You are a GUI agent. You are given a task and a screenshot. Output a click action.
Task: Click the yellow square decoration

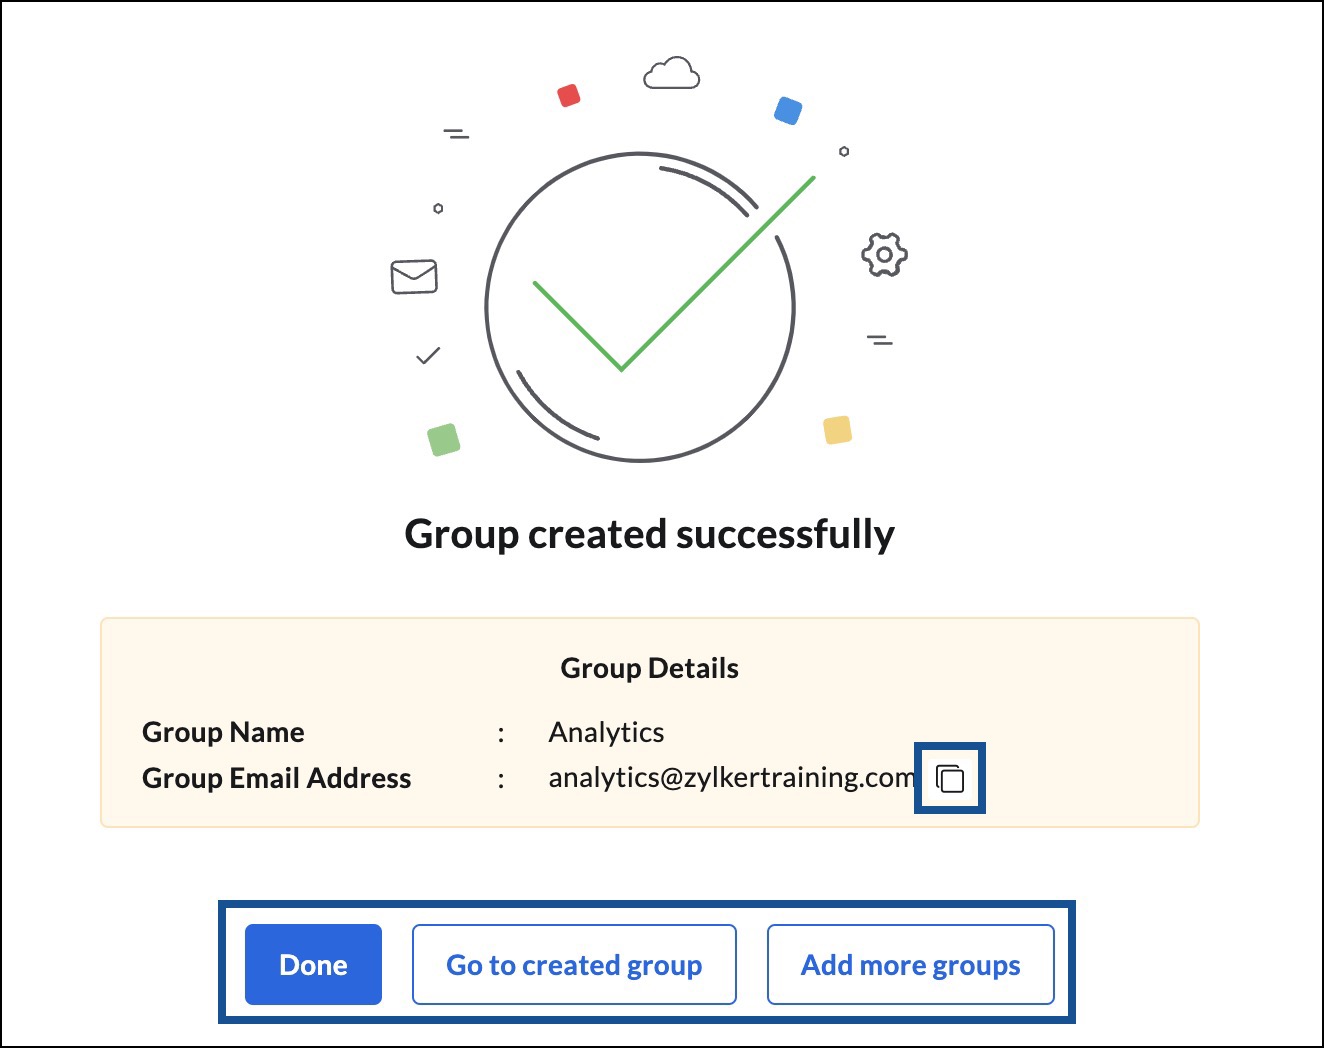[837, 430]
